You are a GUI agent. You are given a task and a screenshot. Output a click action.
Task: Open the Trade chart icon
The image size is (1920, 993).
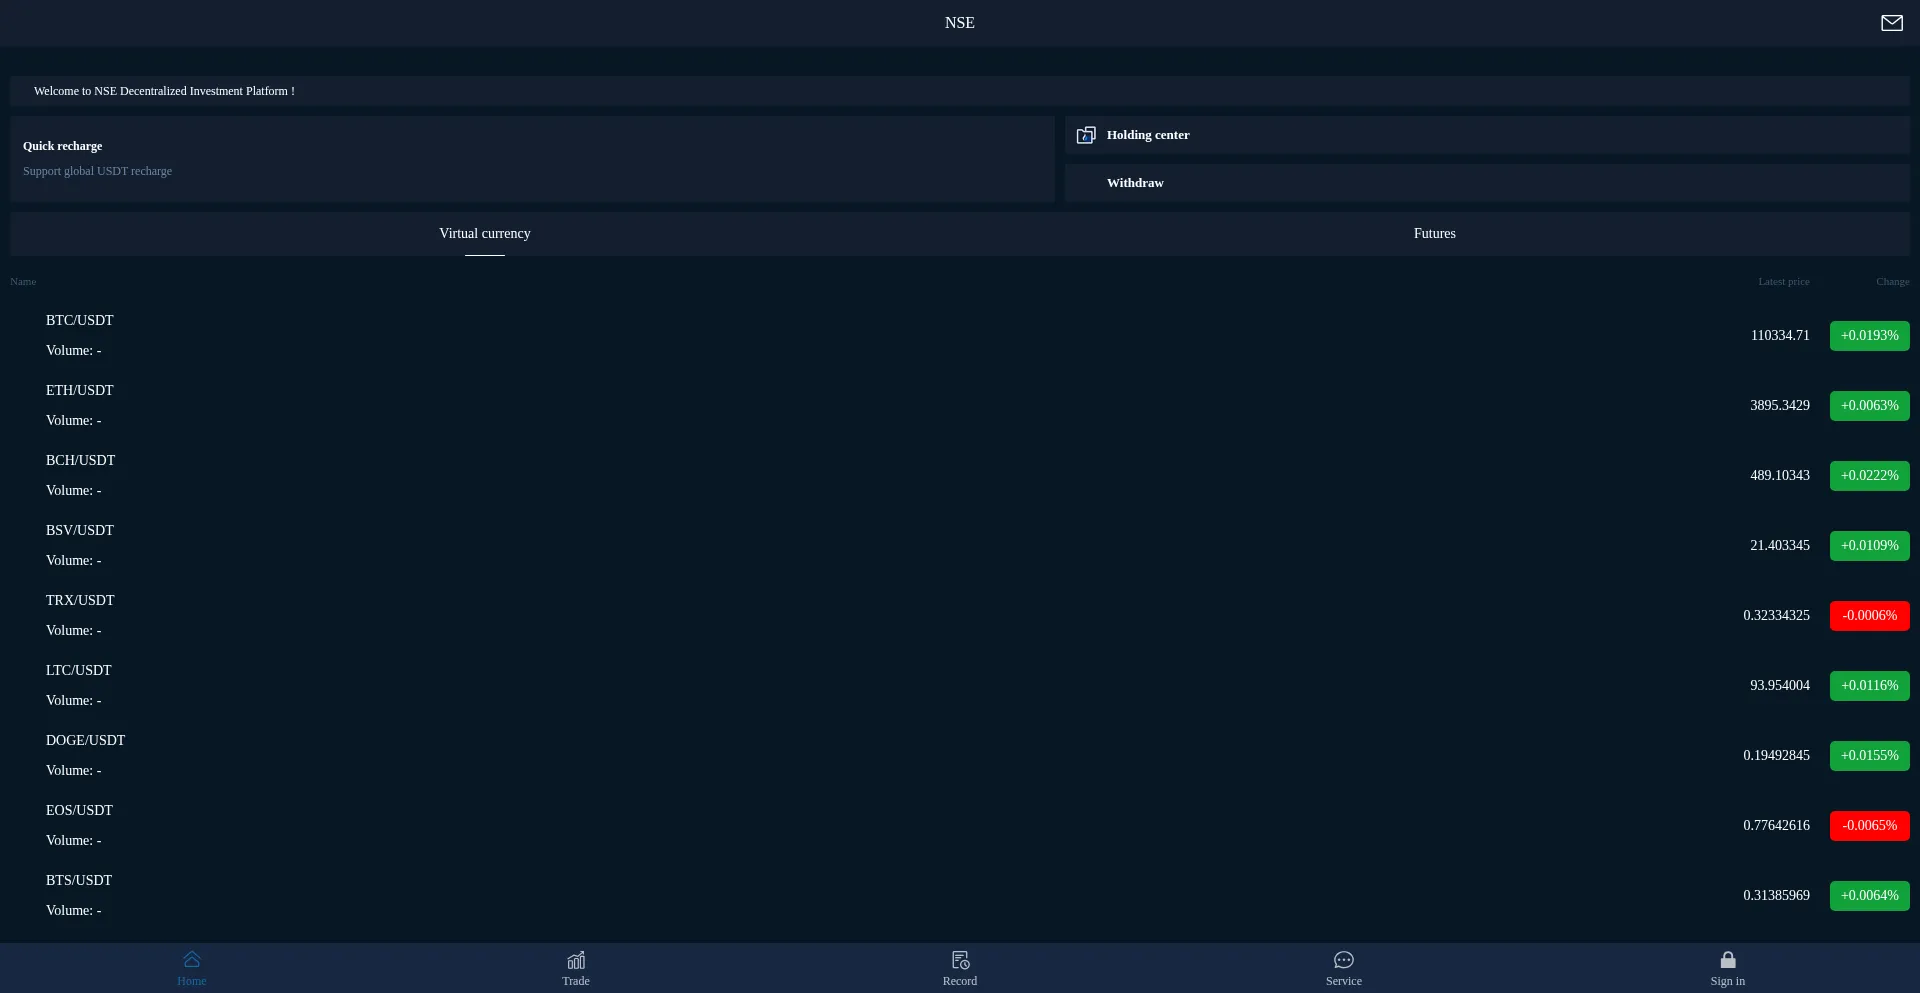point(576,960)
